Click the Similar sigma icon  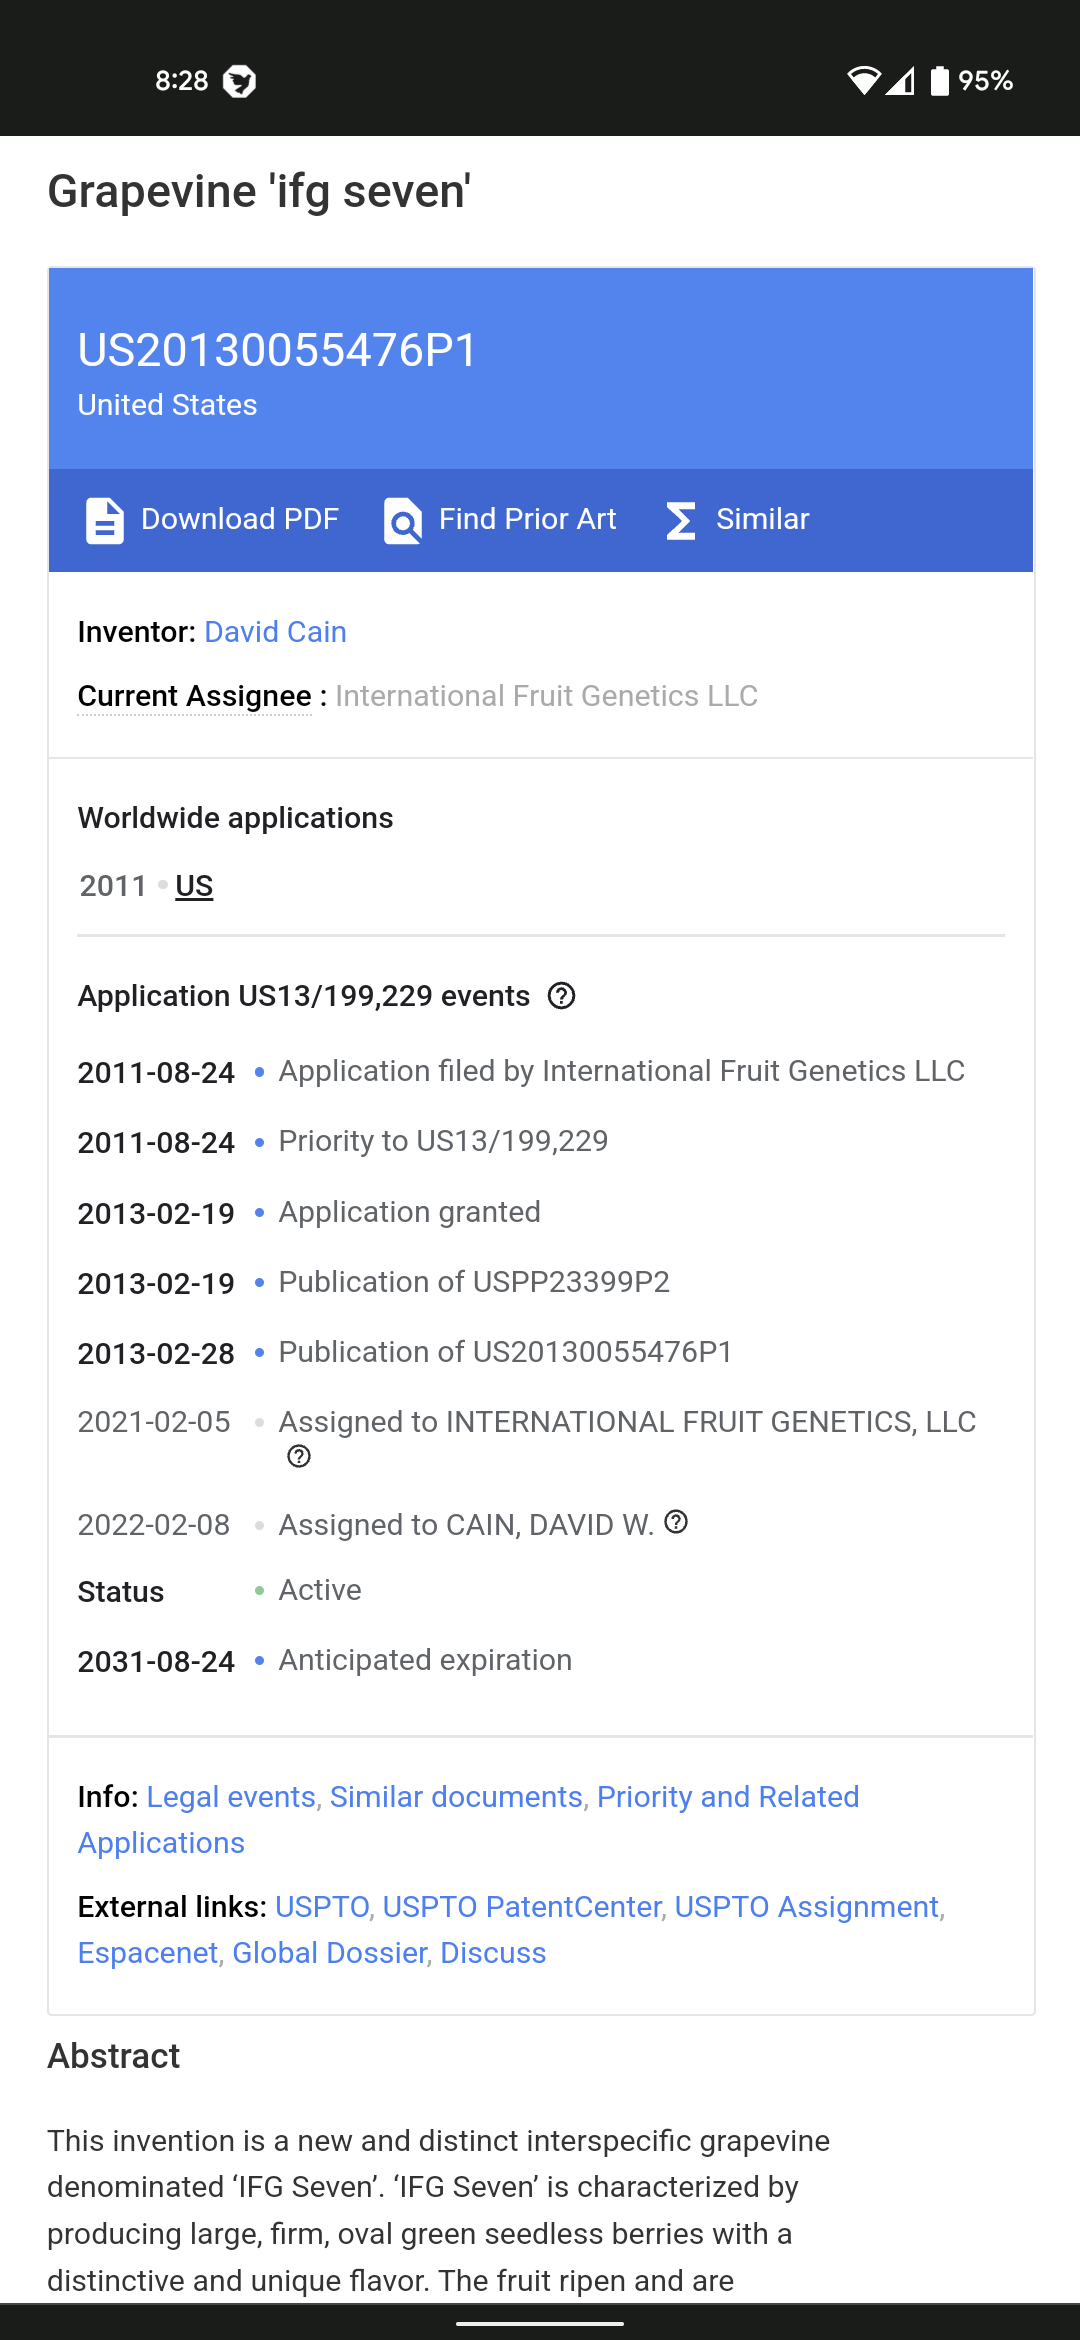click(x=681, y=520)
